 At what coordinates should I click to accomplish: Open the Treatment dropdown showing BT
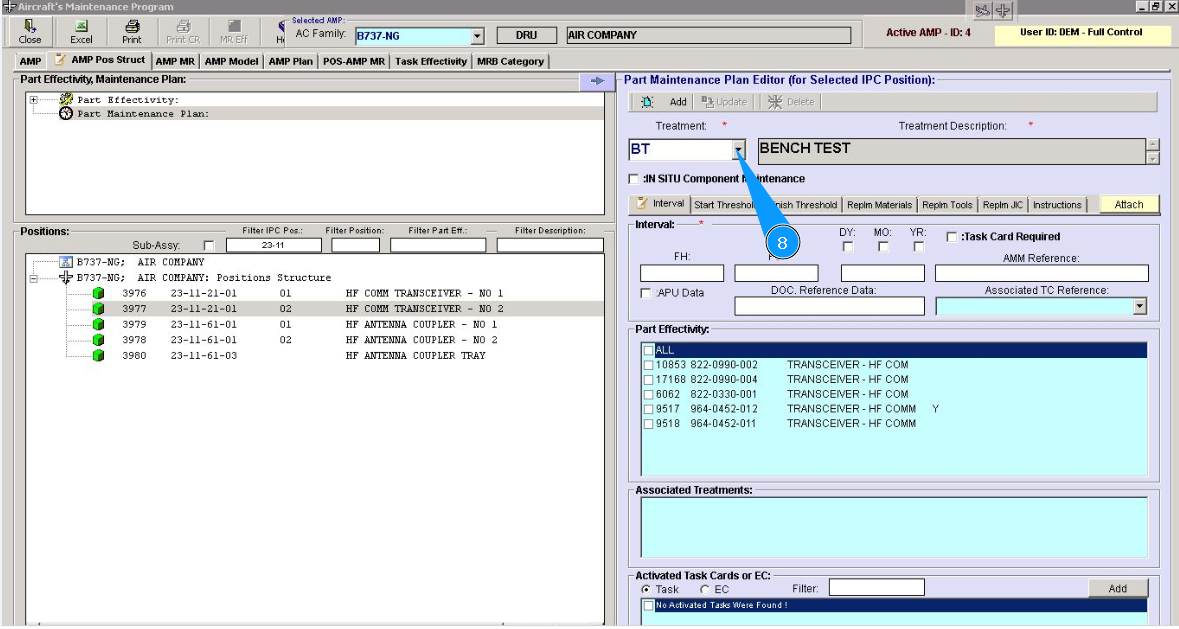coord(738,150)
